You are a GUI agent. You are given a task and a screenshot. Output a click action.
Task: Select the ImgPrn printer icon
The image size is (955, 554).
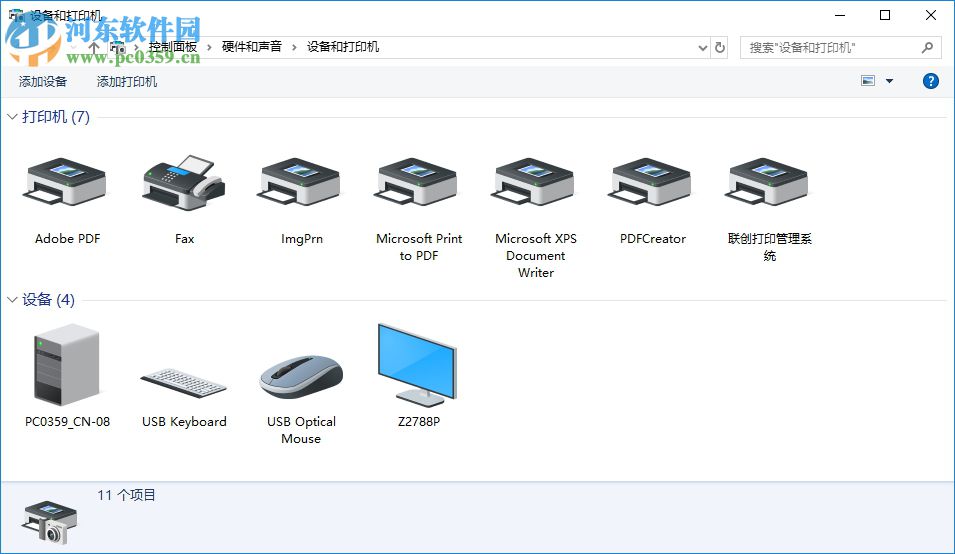click(300, 183)
